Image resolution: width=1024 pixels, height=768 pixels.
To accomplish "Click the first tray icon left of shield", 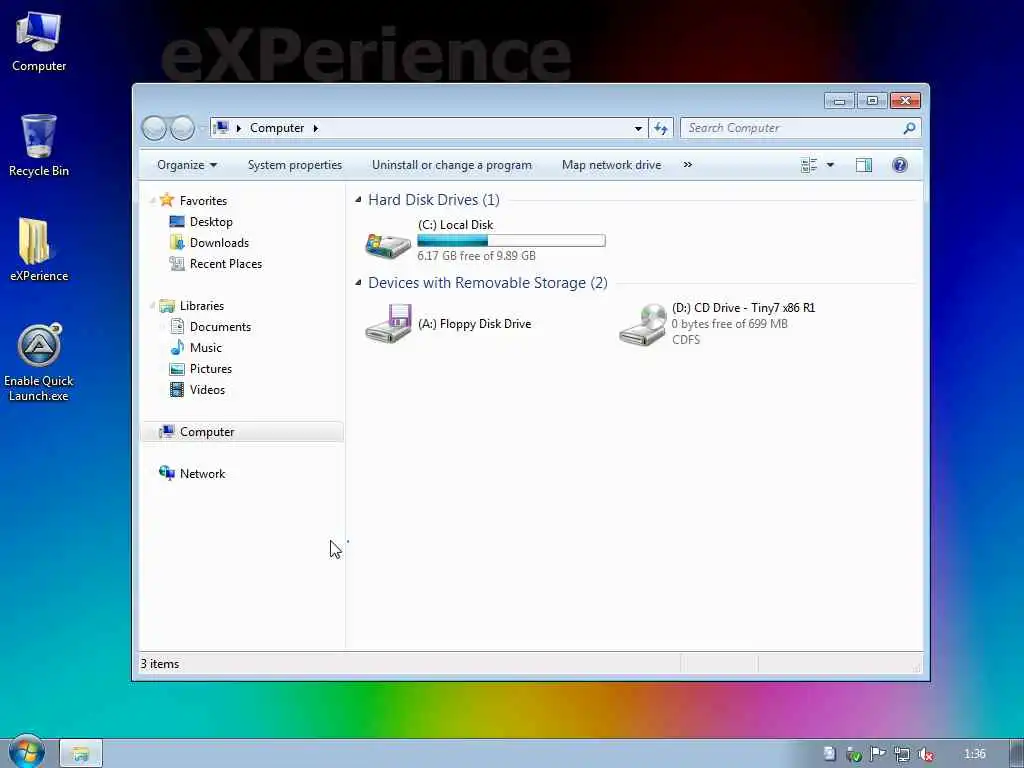I will tap(829, 754).
